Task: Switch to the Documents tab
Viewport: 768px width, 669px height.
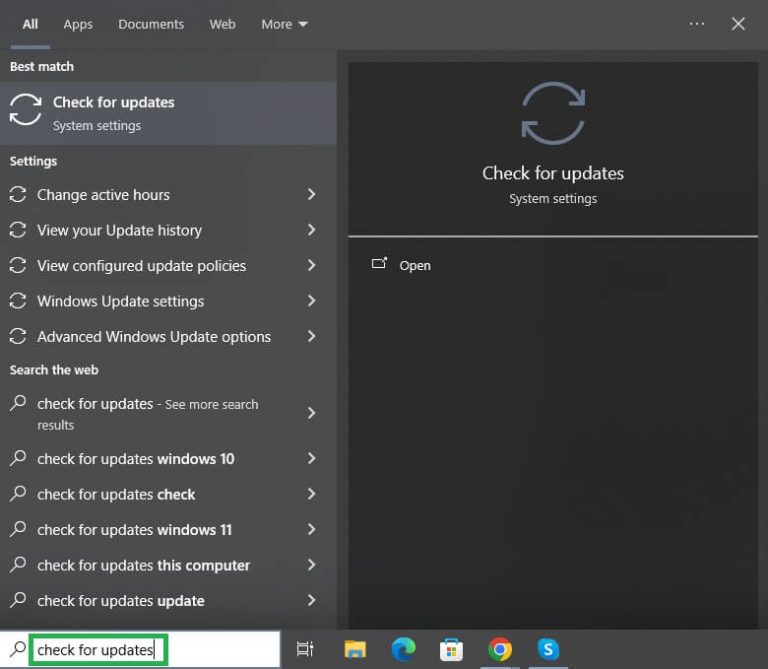Action: 151,24
